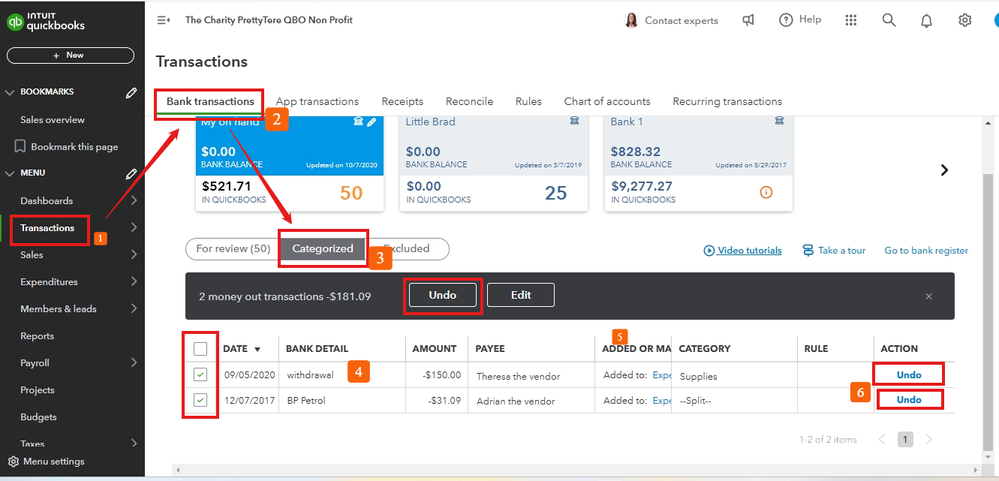The height and width of the screenshot is (481, 999).
Task: Click the pencil icon on the blue account card
Action: point(371,122)
